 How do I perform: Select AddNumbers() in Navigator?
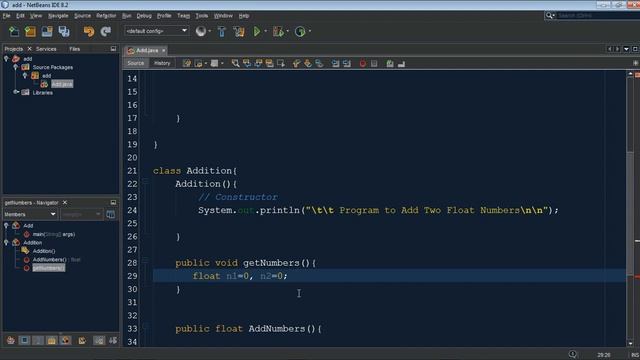click(49, 260)
